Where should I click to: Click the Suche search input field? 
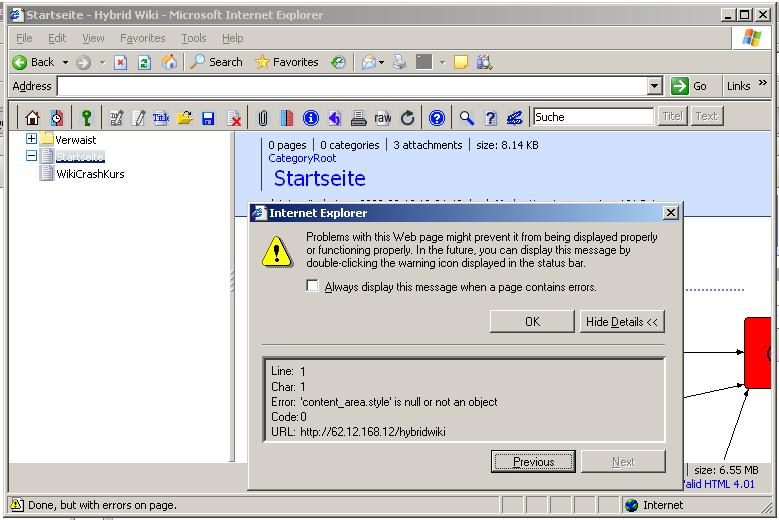592,117
